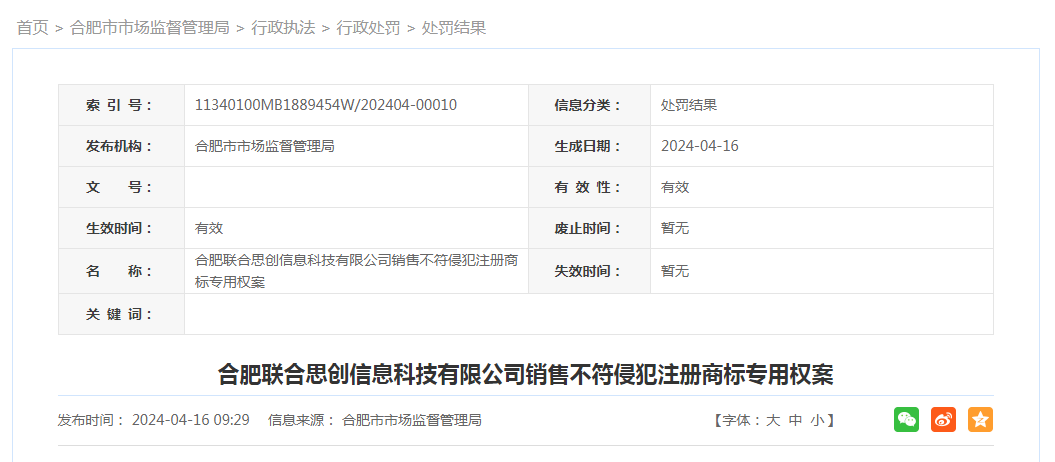Click the bold article headline 合肥联合思创信息科技有限公司
This screenshot has height=462, width=1055.
[525, 374]
